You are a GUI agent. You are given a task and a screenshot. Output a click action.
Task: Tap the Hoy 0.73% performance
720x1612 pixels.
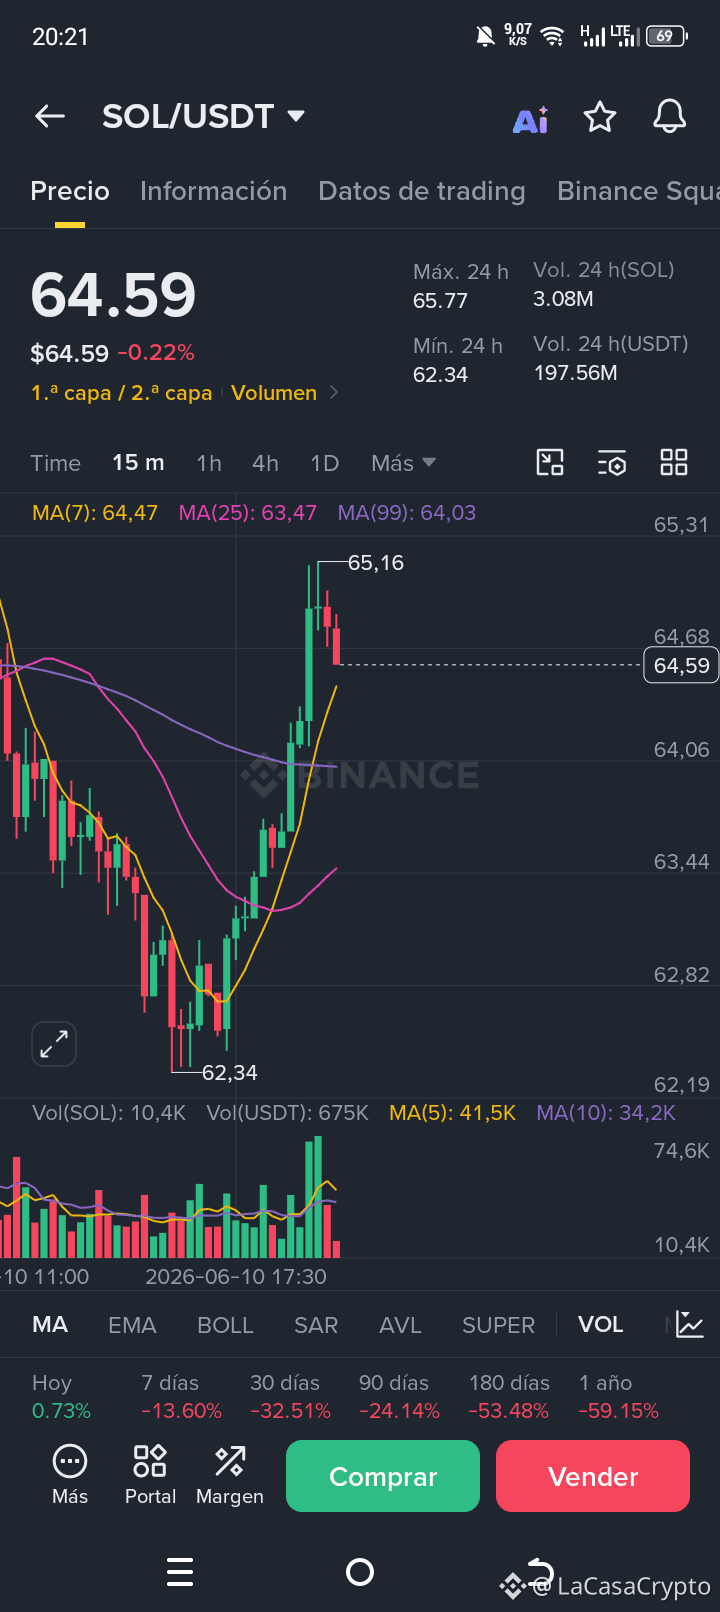(61, 1397)
